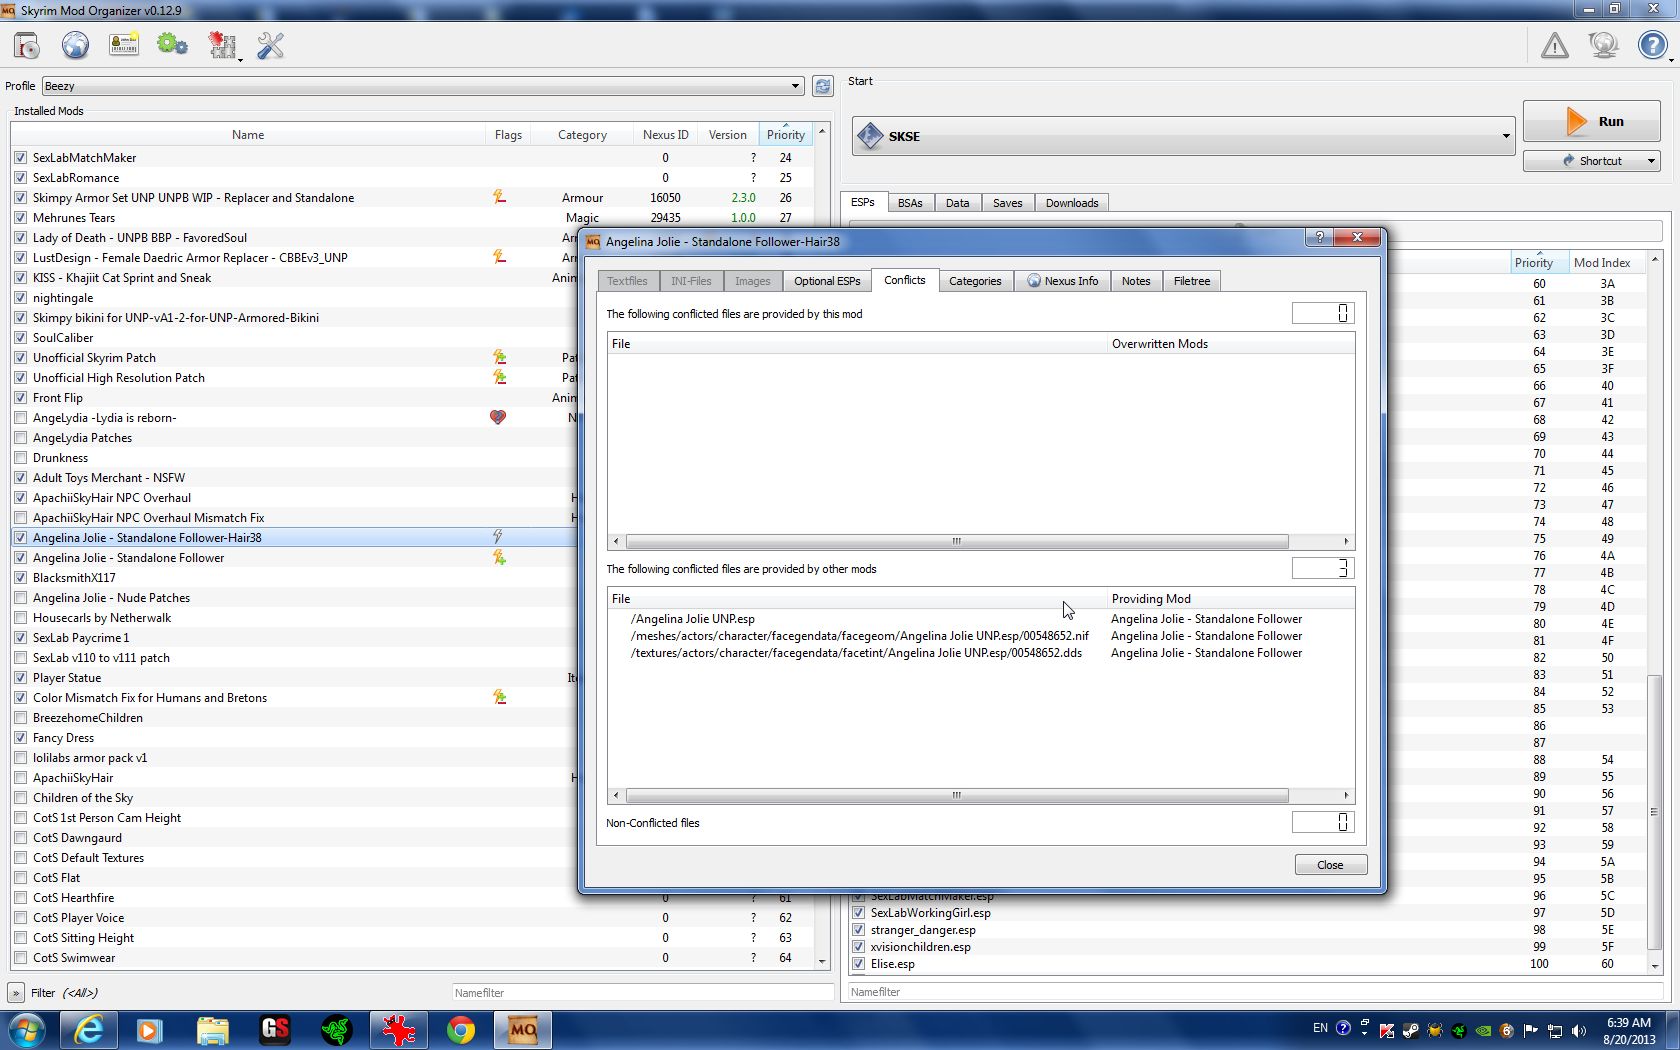Viewport: 1680px width, 1050px height.
Task: Enable the Drunkness mod checkbox
Action: 21,458
